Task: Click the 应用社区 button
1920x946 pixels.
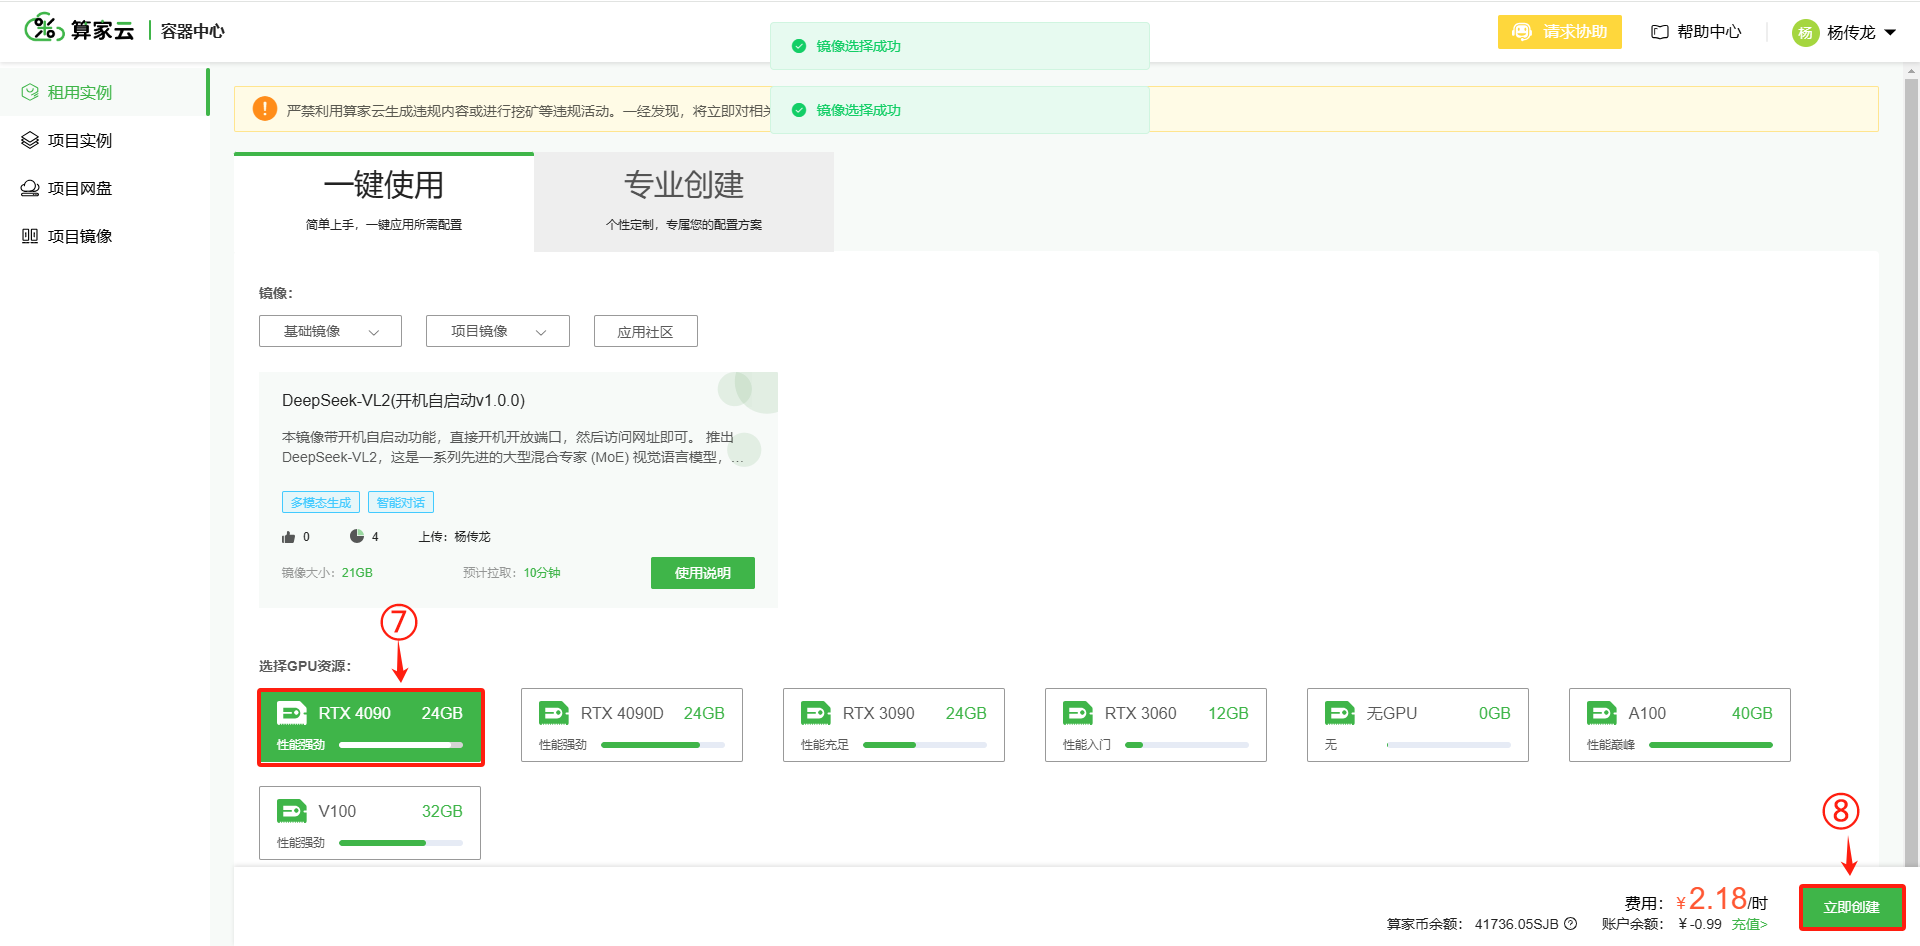Action: 646,331
